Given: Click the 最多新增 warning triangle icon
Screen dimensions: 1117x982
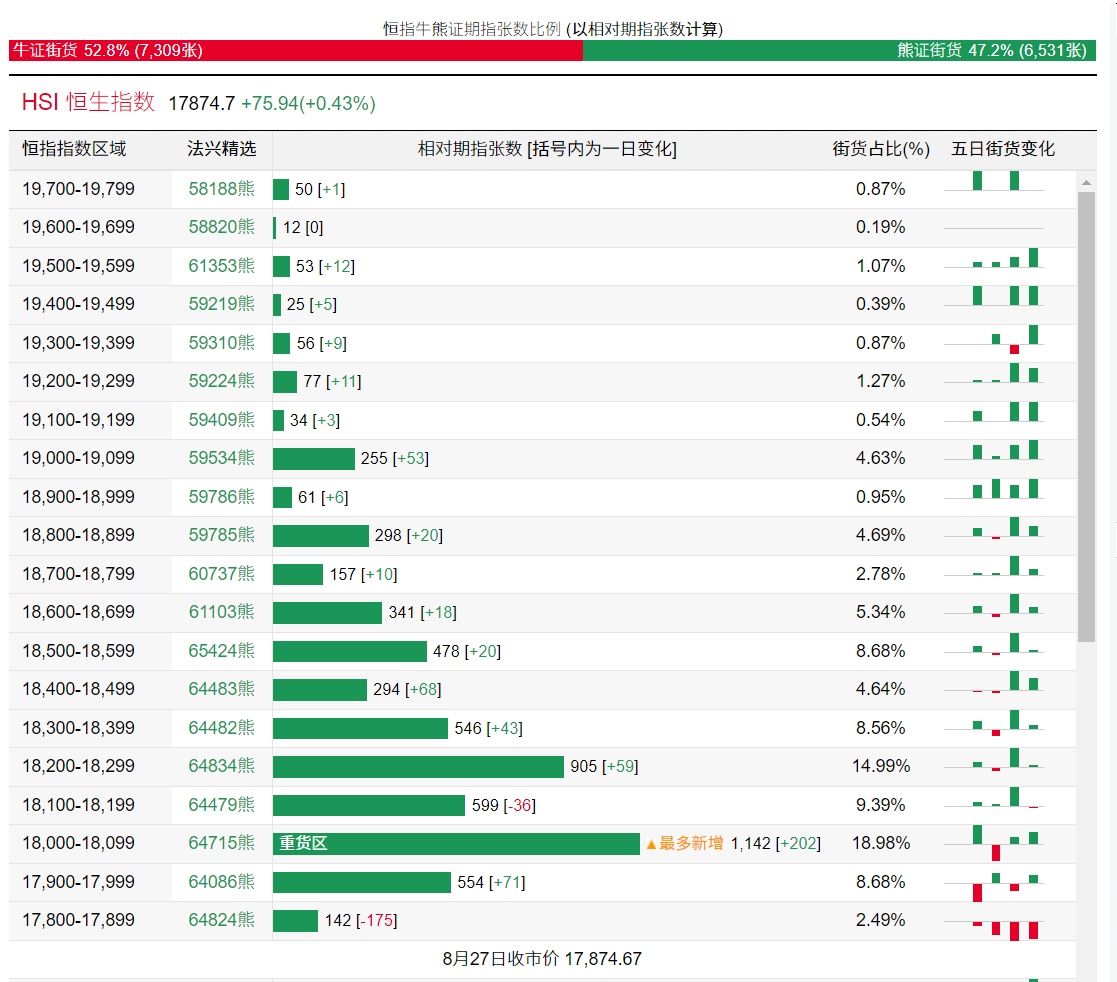Looking at the screenshot, I should point(651,844).
